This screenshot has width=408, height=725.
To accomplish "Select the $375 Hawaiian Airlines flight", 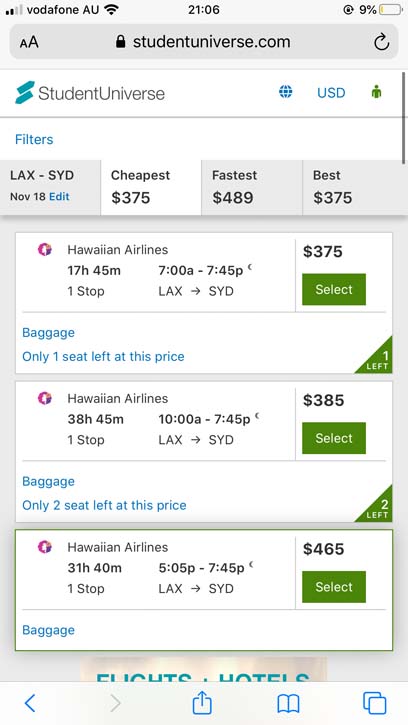I will pyautogui.click(x=334, y=289).
